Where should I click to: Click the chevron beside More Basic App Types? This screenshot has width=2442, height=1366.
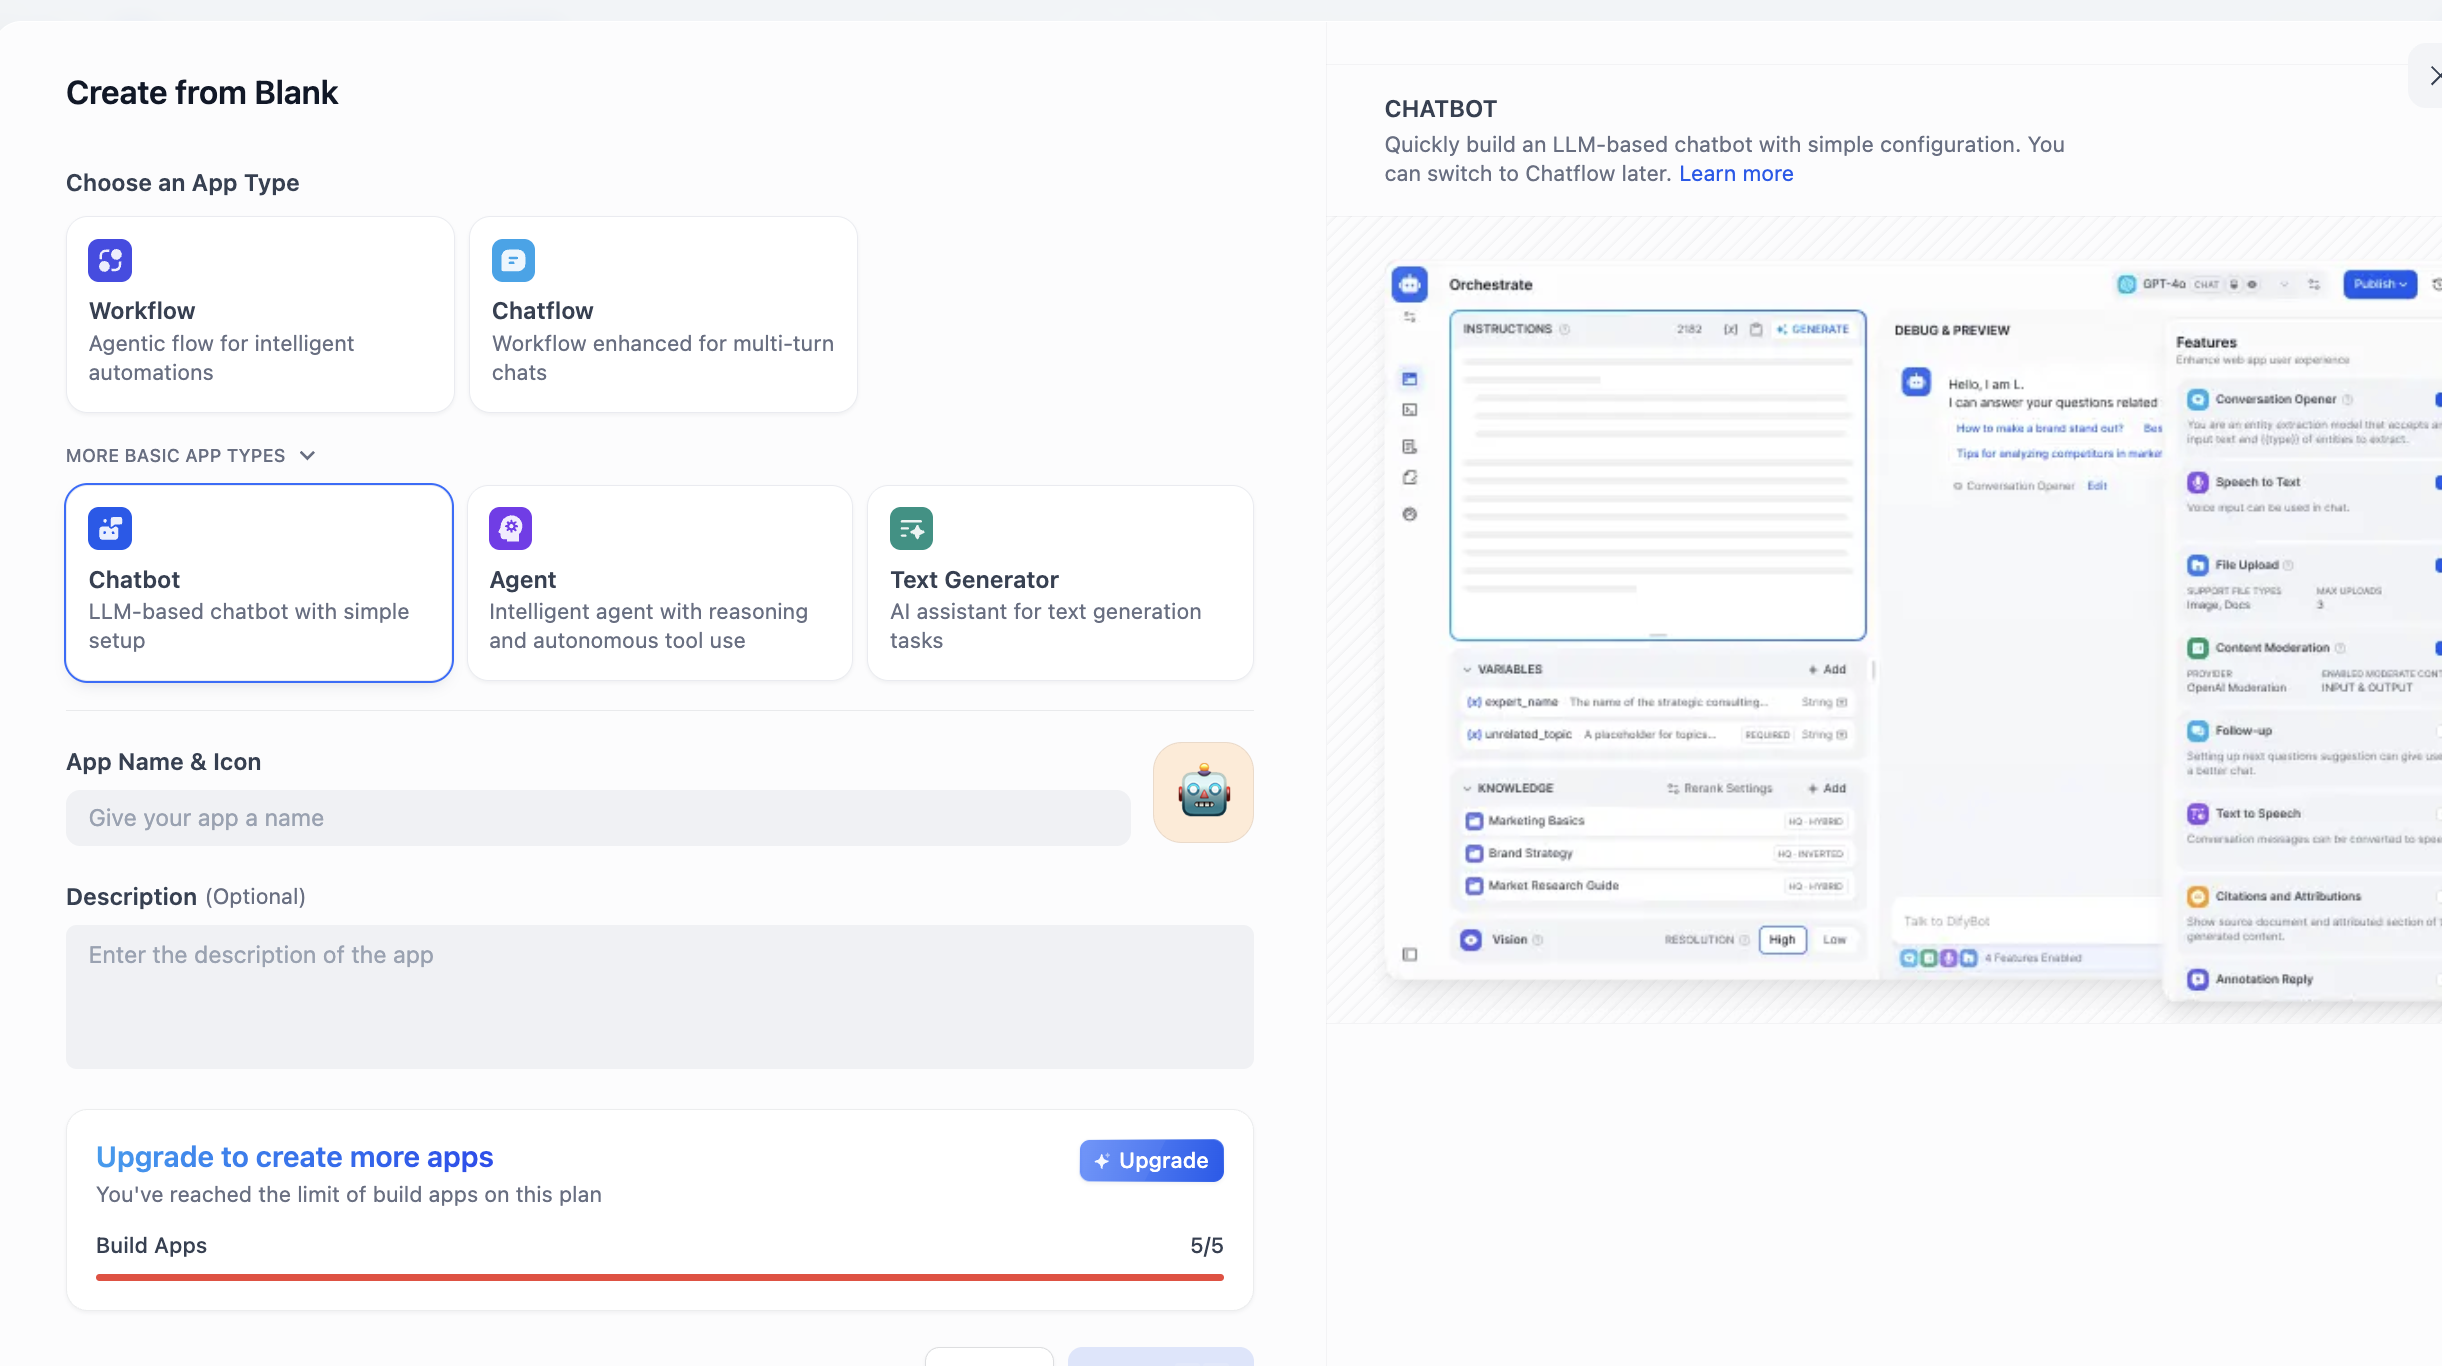pos(308,456)
